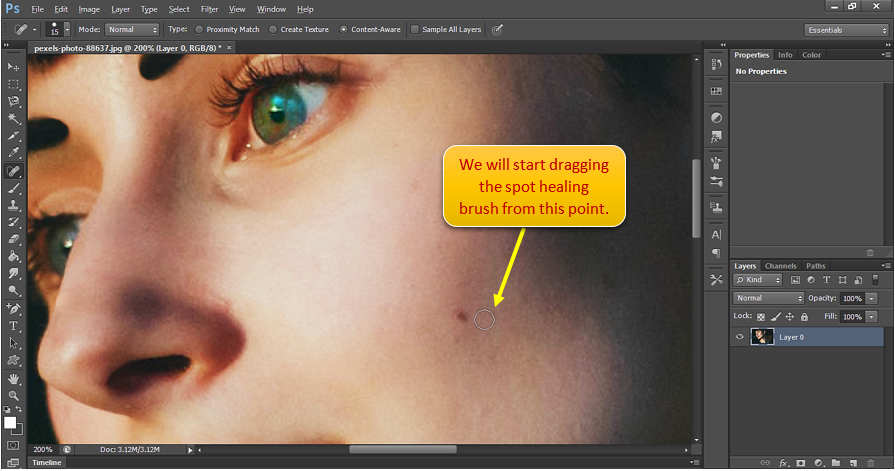The image size is (895, 471).
Task: Select the Pen tool
Action: tap(13, 309)
